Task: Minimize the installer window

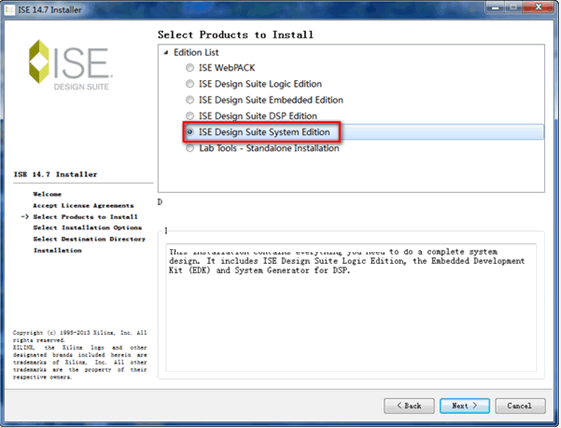Action: (496, 7)
